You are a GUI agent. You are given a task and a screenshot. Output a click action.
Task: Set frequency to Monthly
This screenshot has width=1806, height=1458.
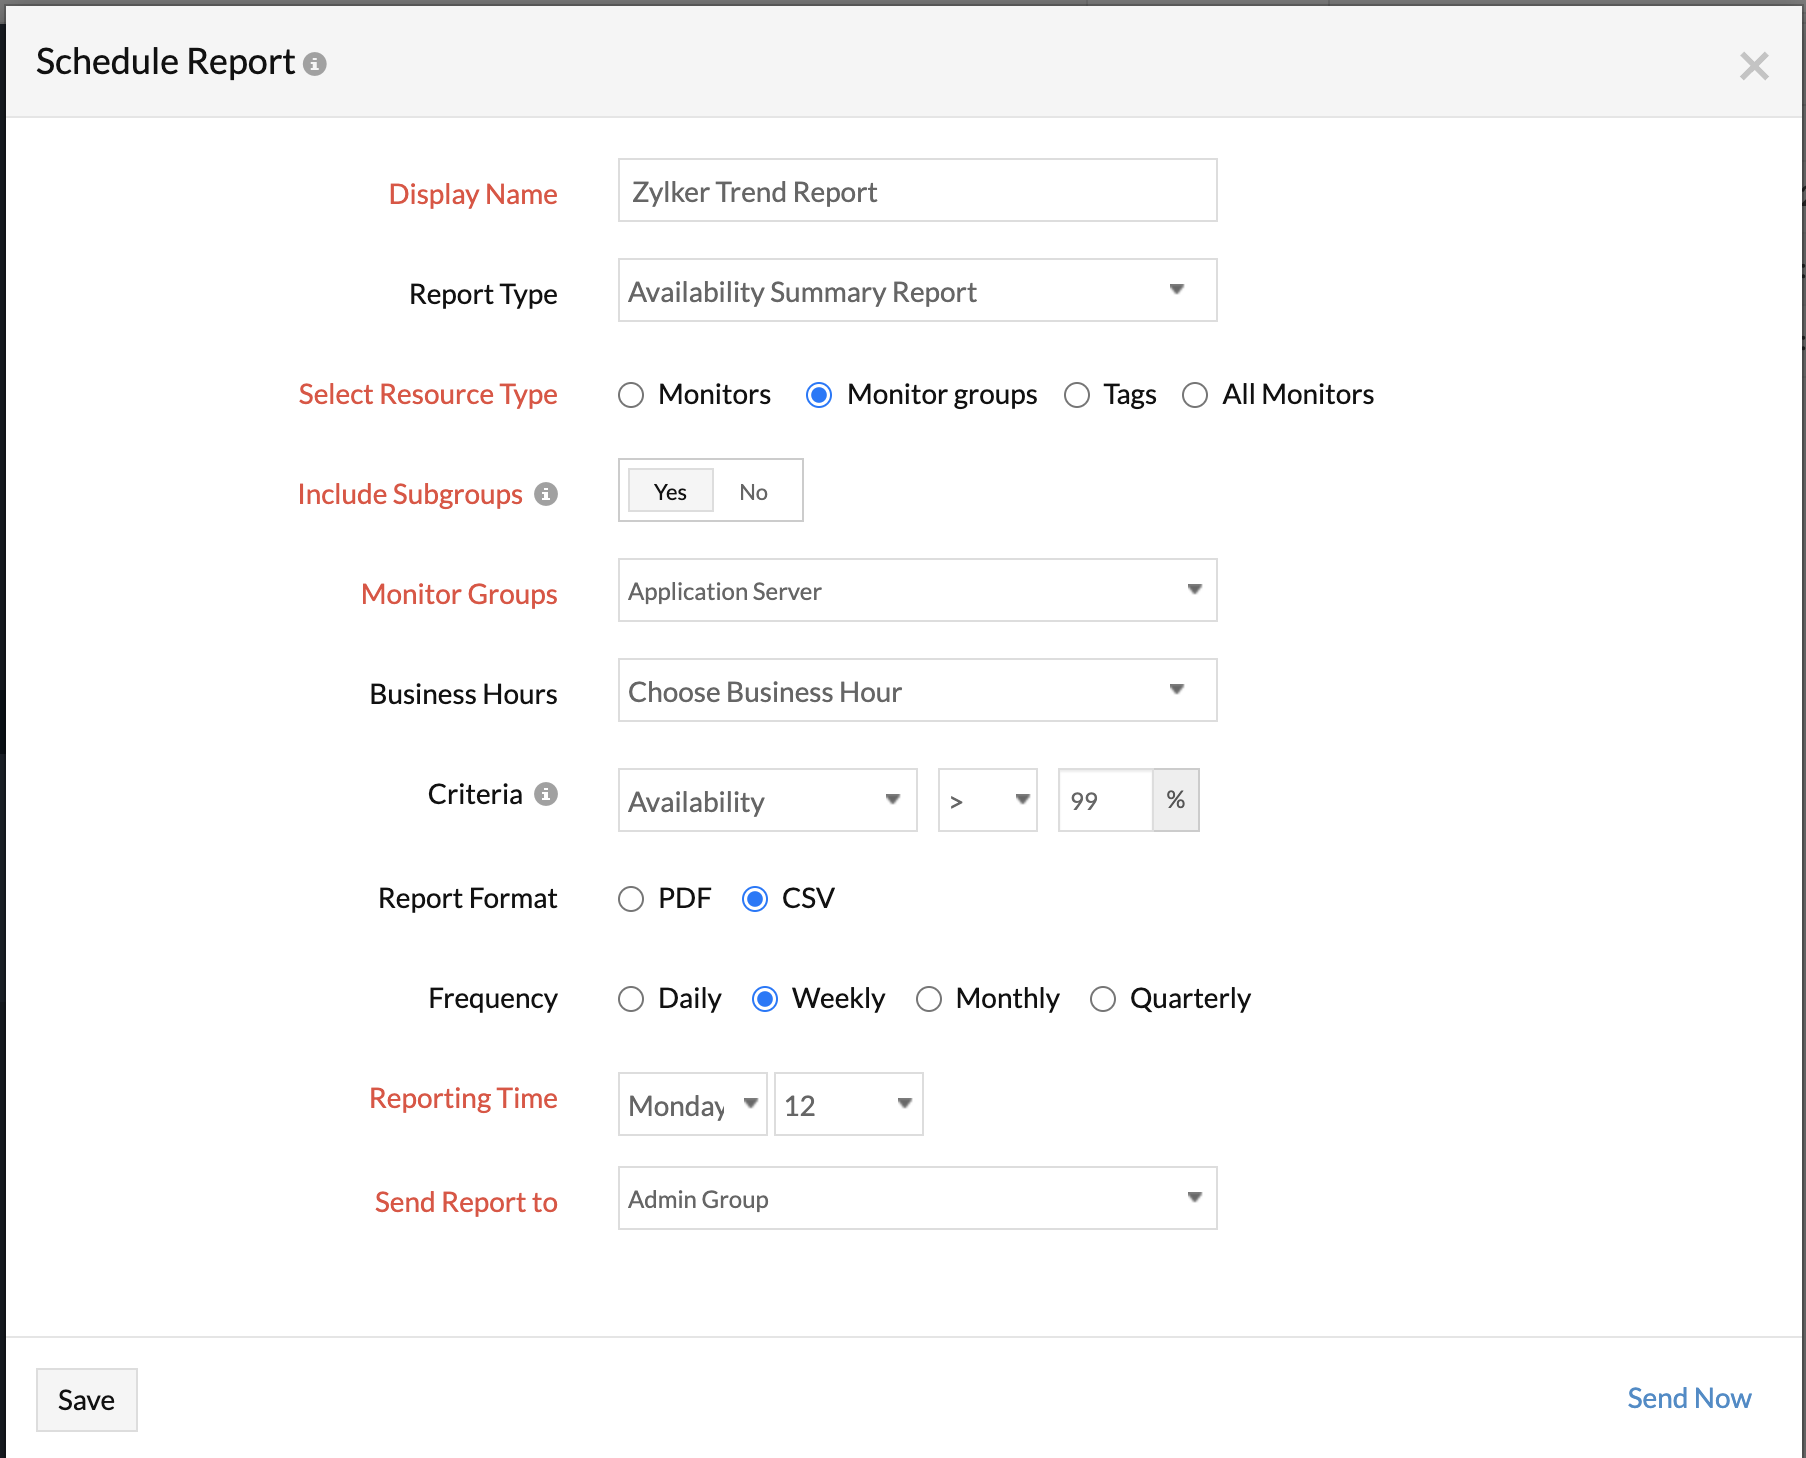(929, 999)
